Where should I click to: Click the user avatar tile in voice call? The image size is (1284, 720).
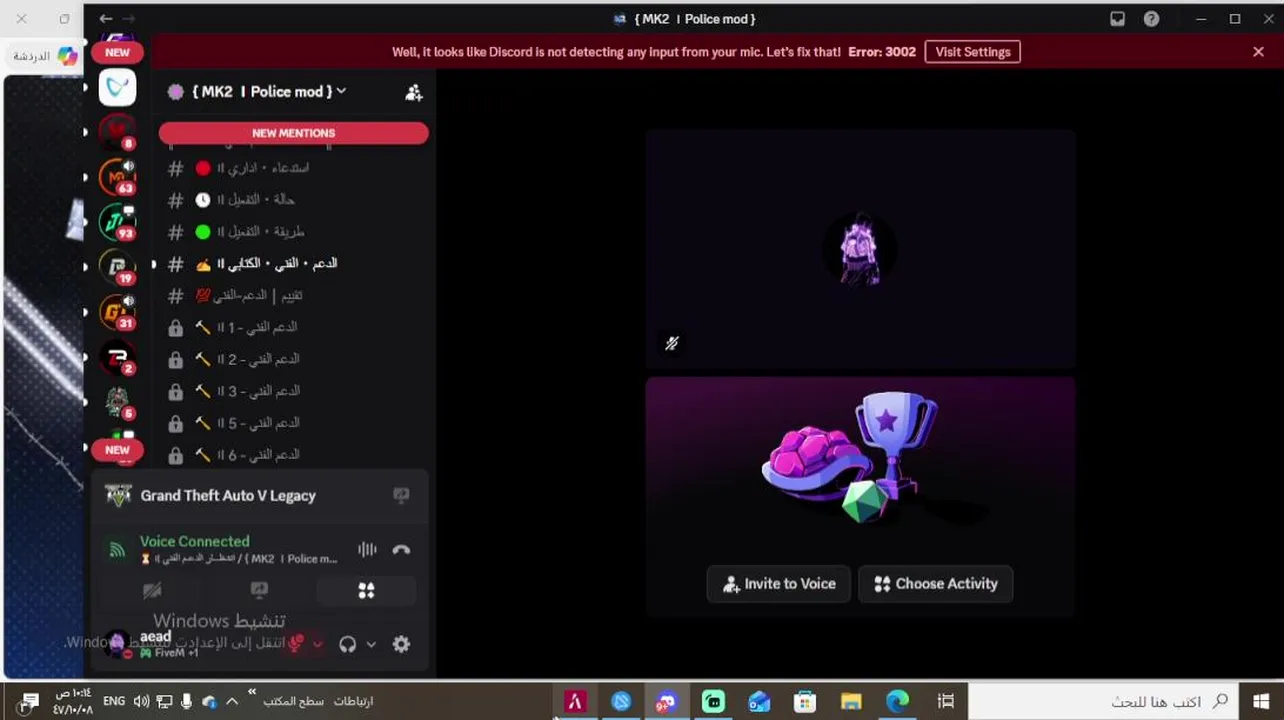[860, 249]
